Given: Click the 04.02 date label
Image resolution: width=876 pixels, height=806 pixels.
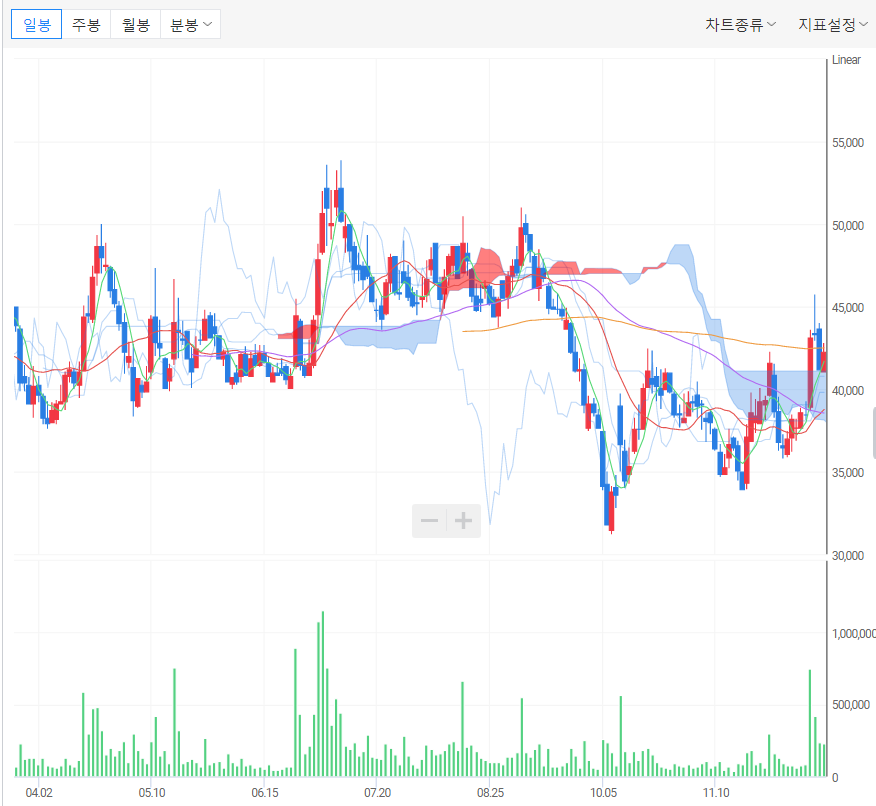Looking at the screenshot, I should [x=39, y=793].
